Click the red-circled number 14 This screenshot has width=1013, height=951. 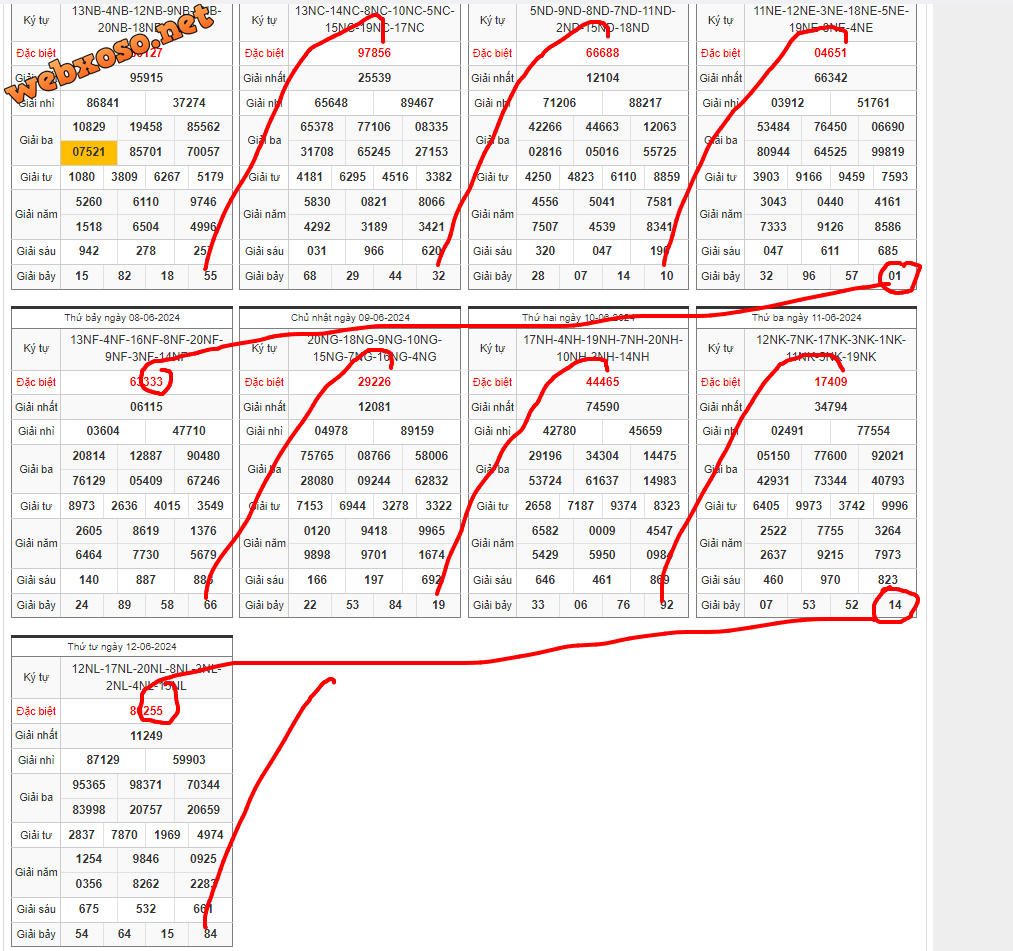click(895, 605)
